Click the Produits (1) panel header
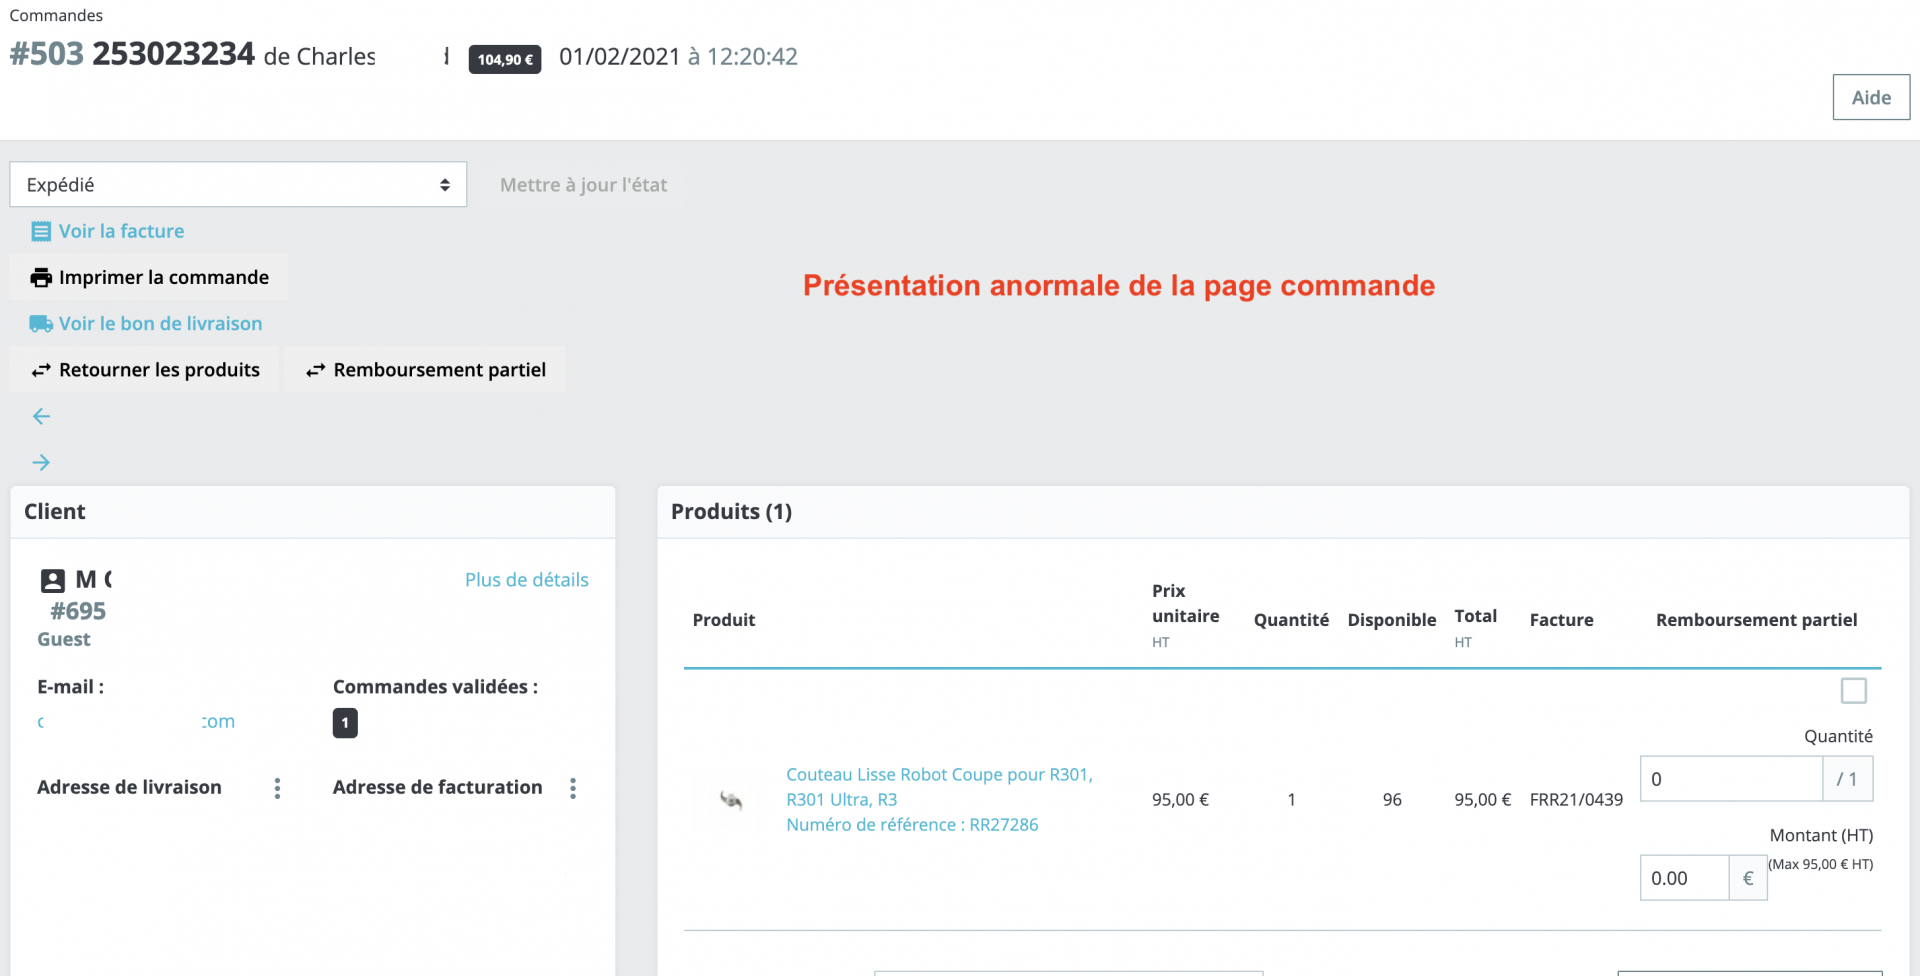Viewport: 1920px width, 976px height. pyautogui.click(x=1283, y=512)
